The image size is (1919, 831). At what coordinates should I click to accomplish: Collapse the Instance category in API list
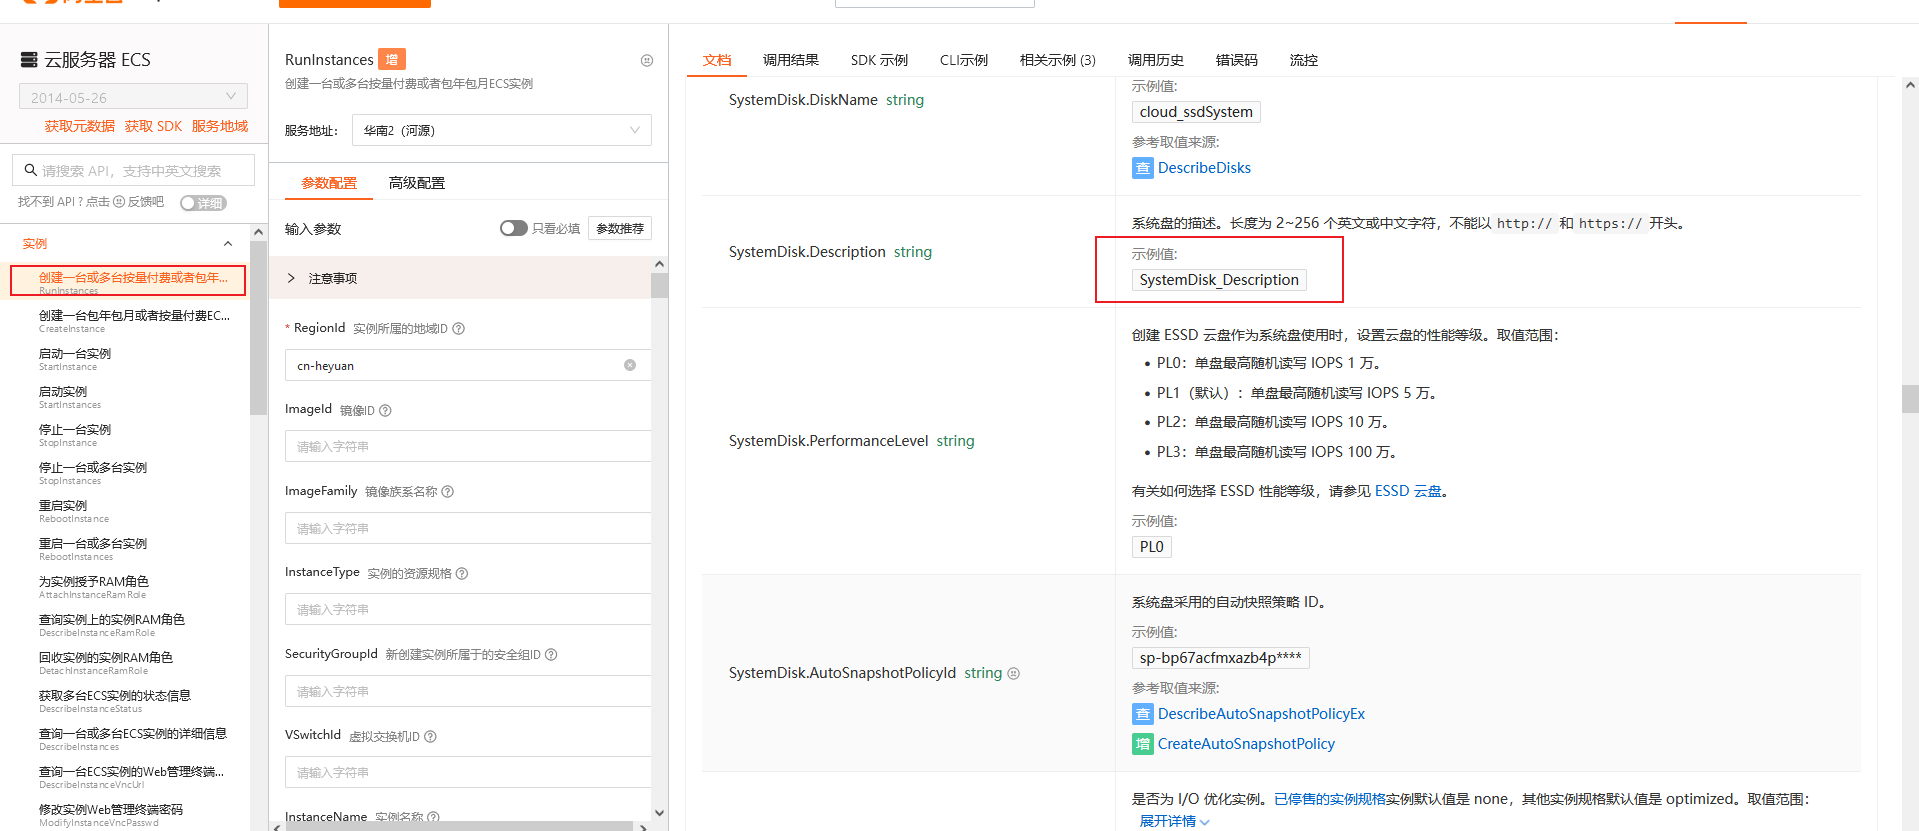(x=228, y=244)
